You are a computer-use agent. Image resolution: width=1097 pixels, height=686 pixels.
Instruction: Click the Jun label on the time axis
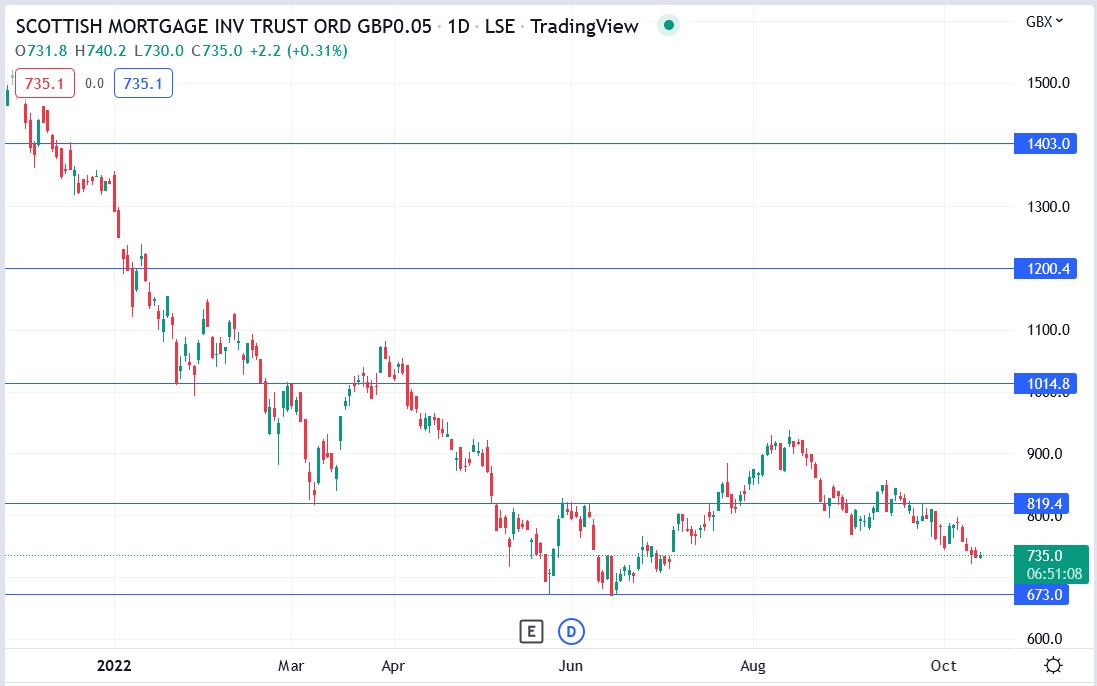click(571, 664)
